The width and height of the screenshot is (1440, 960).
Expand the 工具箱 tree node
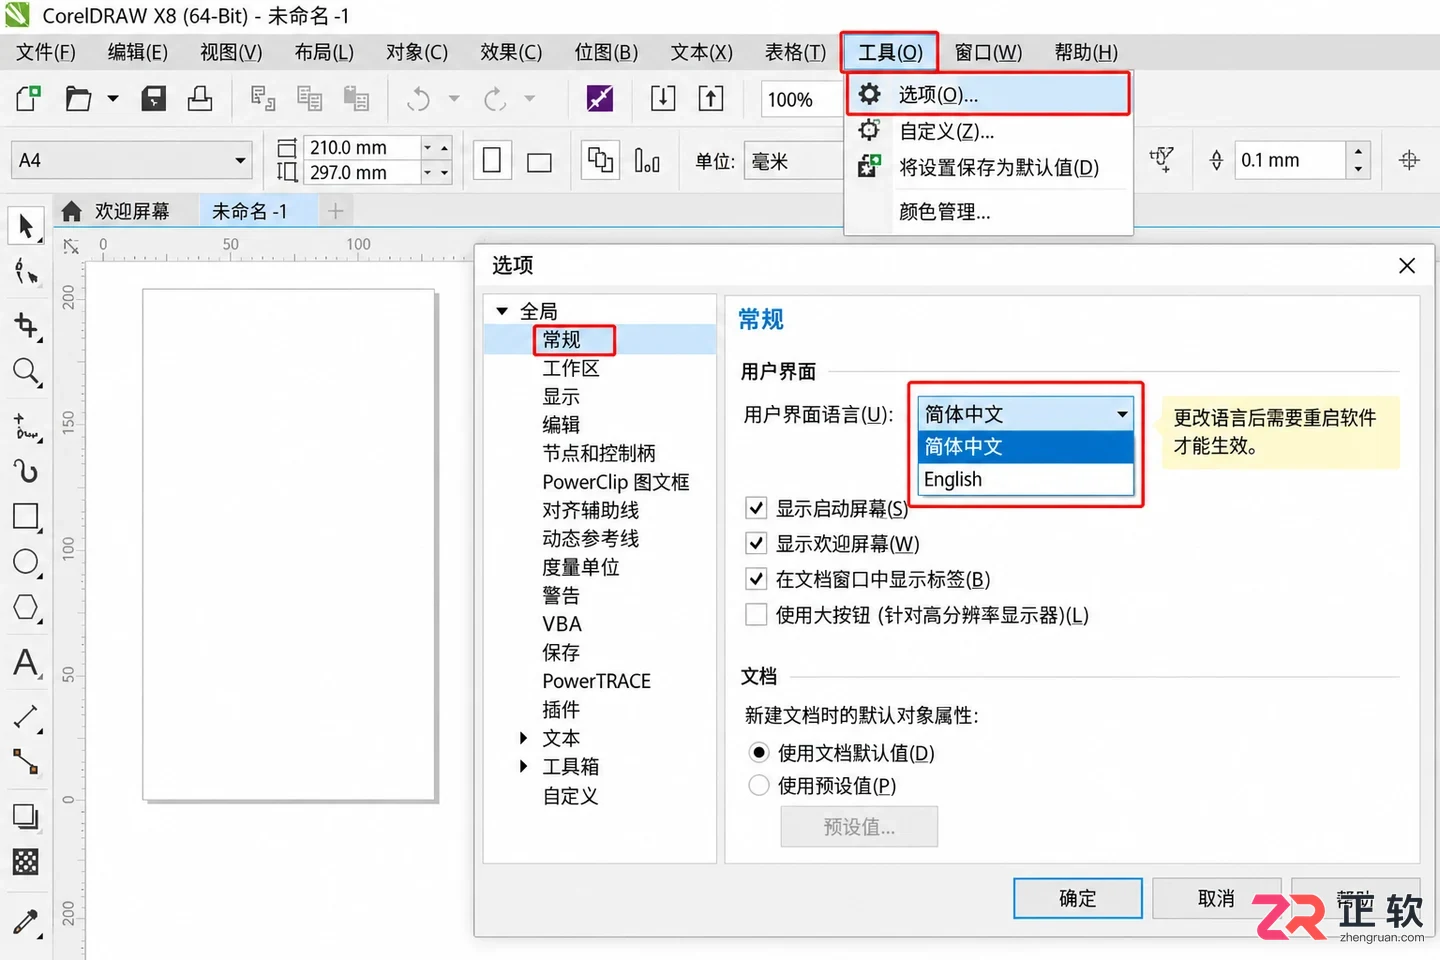523,767
